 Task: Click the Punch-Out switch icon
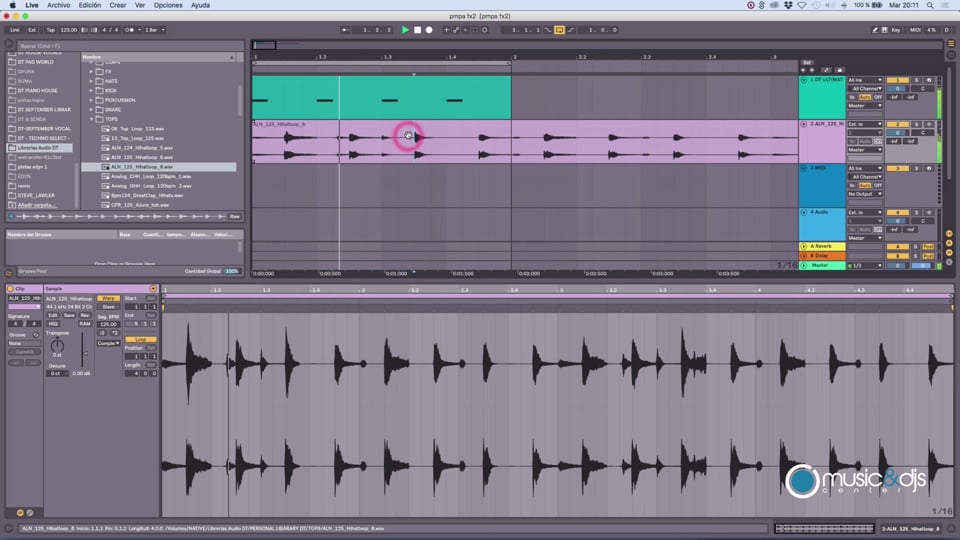click(571, 29)
